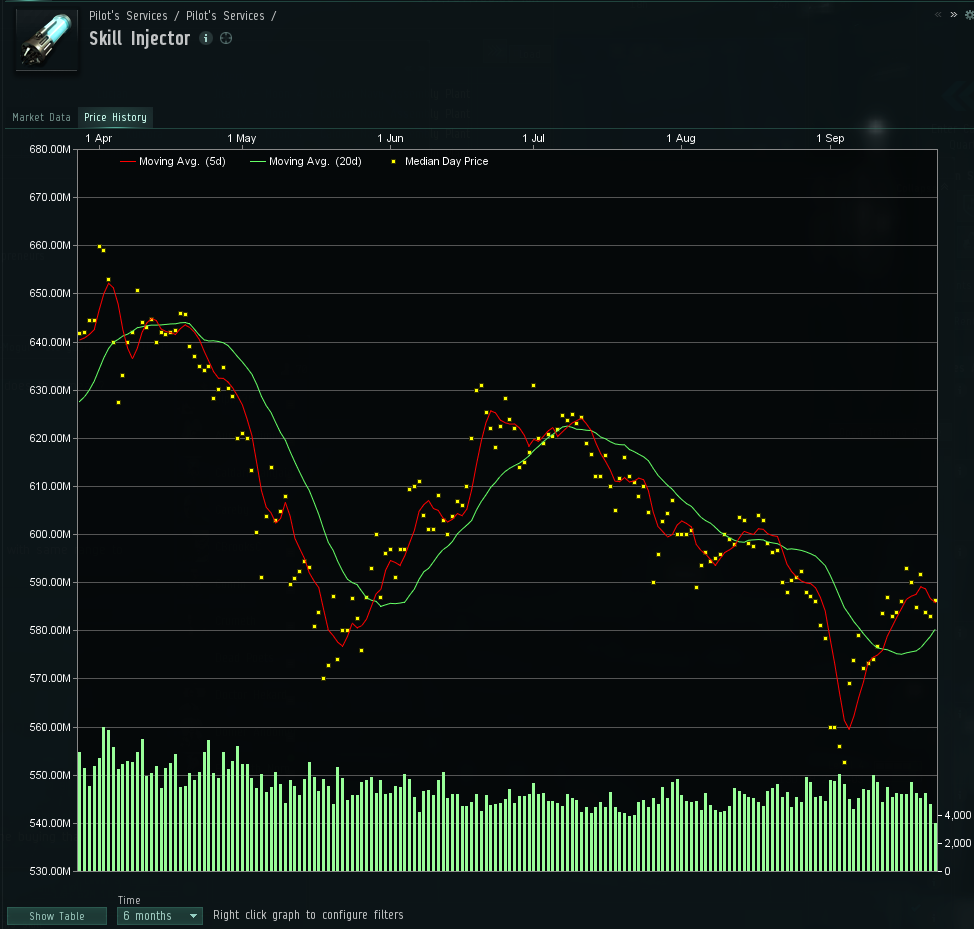Click the 'Right click graph to configure filters' hint
This screenshot has width=974, height=929.
308,915
